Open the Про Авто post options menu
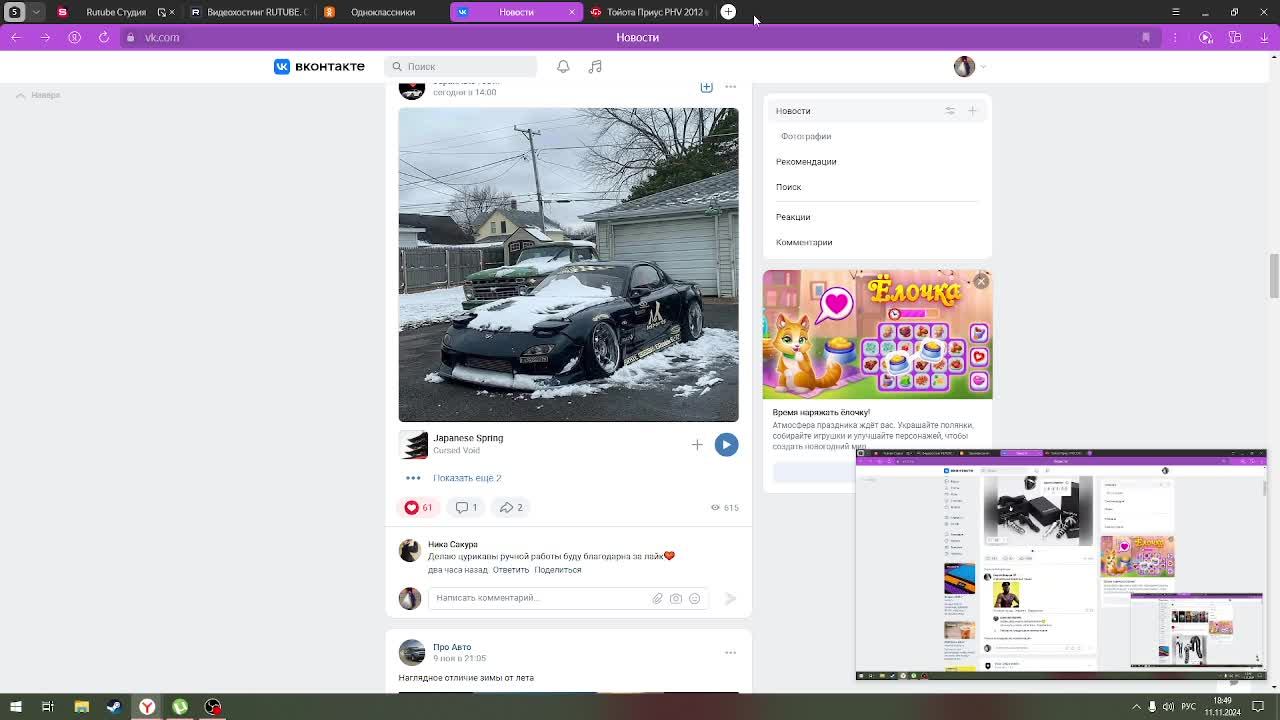The width and height of the screenshot is (1280, 720). click(730, 652)
